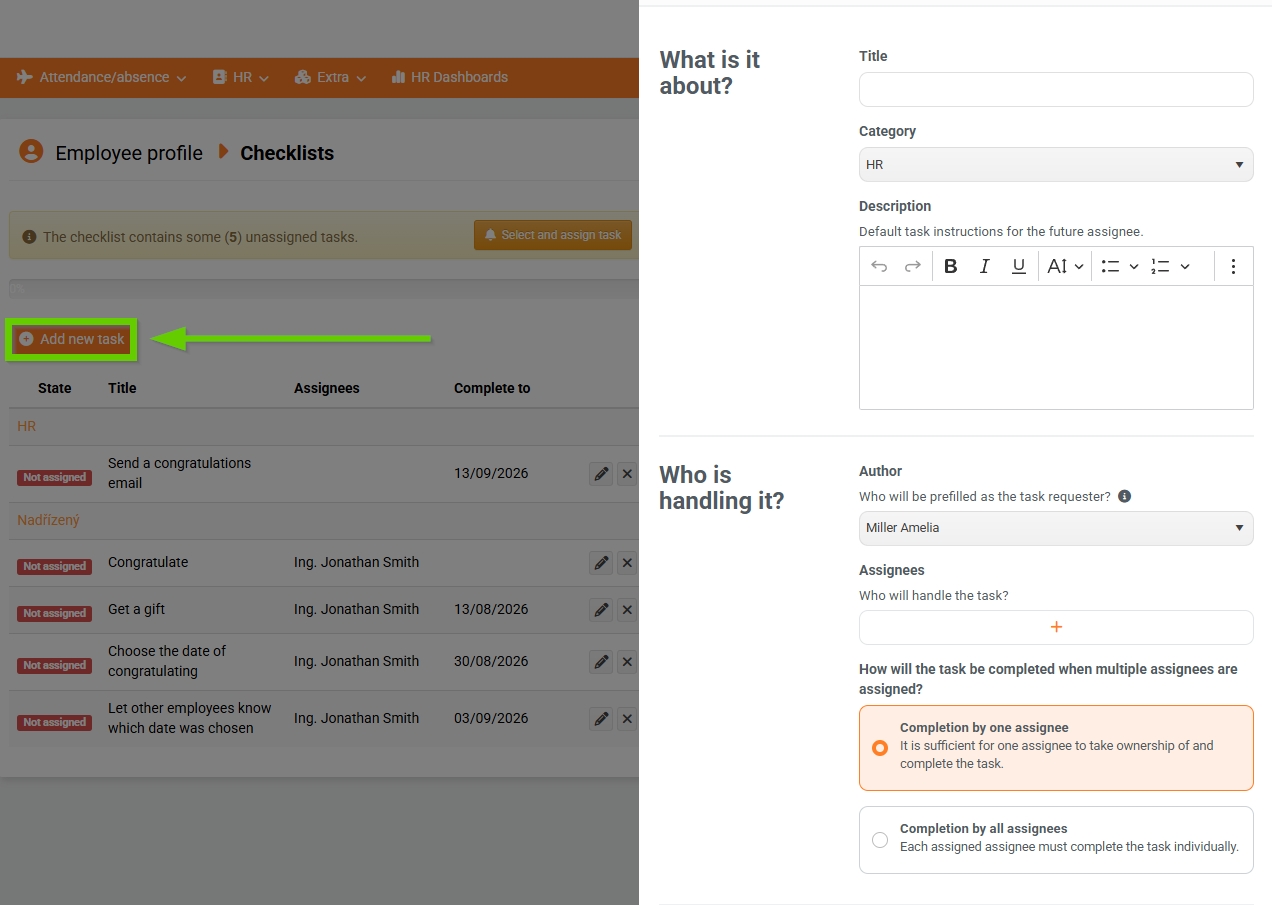
Task: Open the Category dropdown showing HR
Action: 1056,164
